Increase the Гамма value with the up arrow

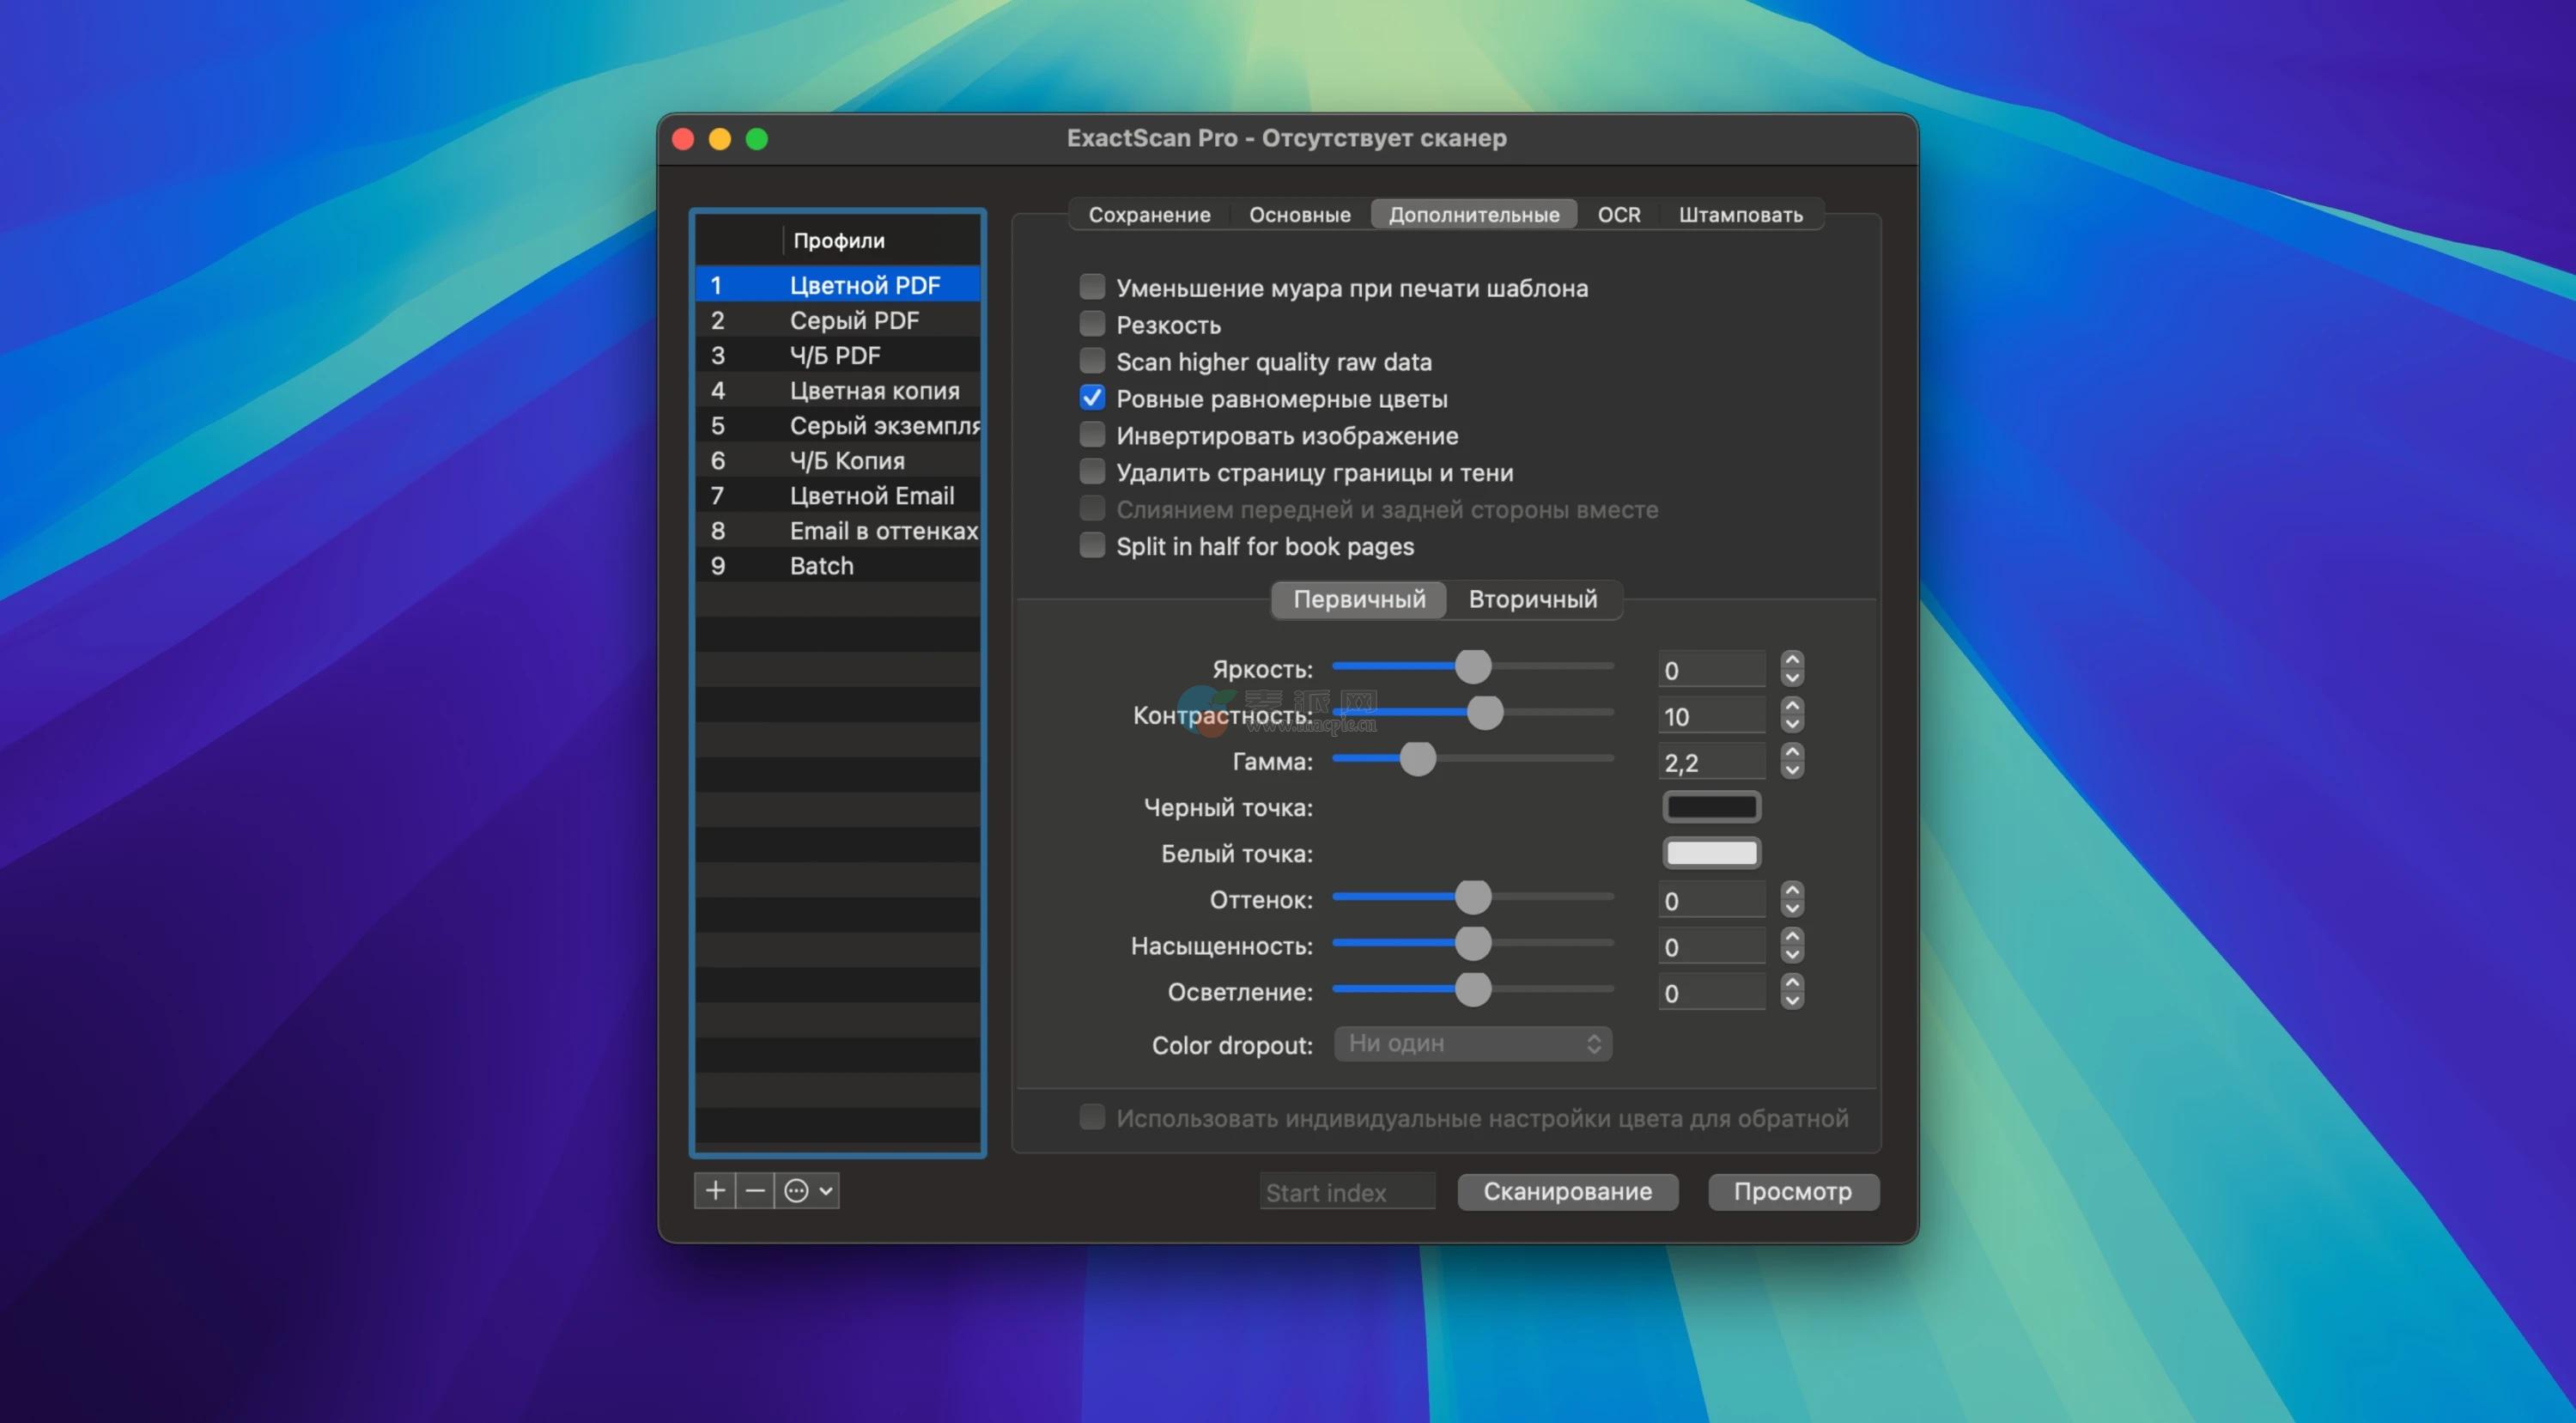pos(1792,752)
